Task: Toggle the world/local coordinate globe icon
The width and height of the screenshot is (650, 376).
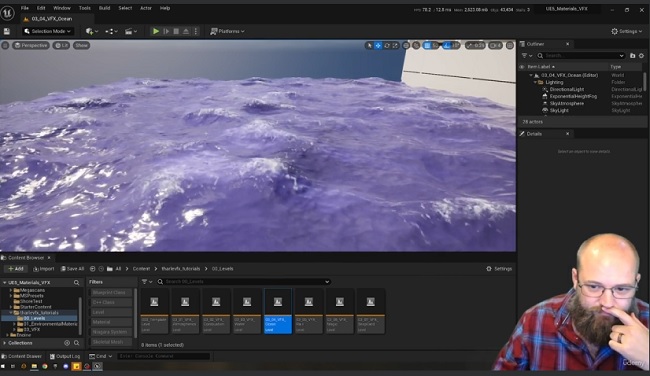Action: (x=406, y=45)
